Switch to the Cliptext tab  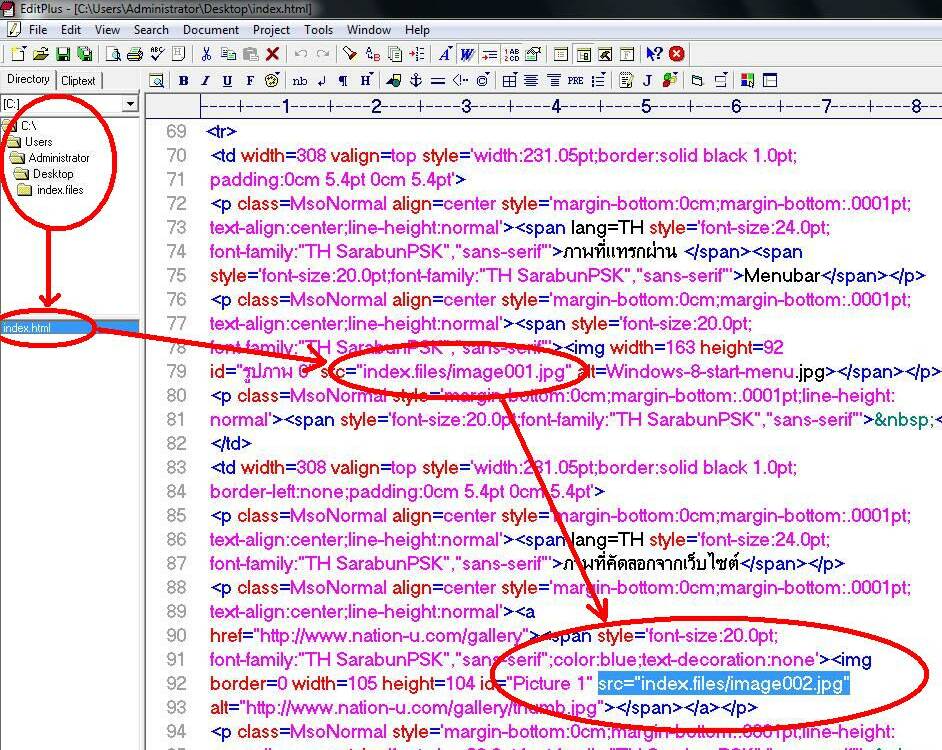pos(78,81)
